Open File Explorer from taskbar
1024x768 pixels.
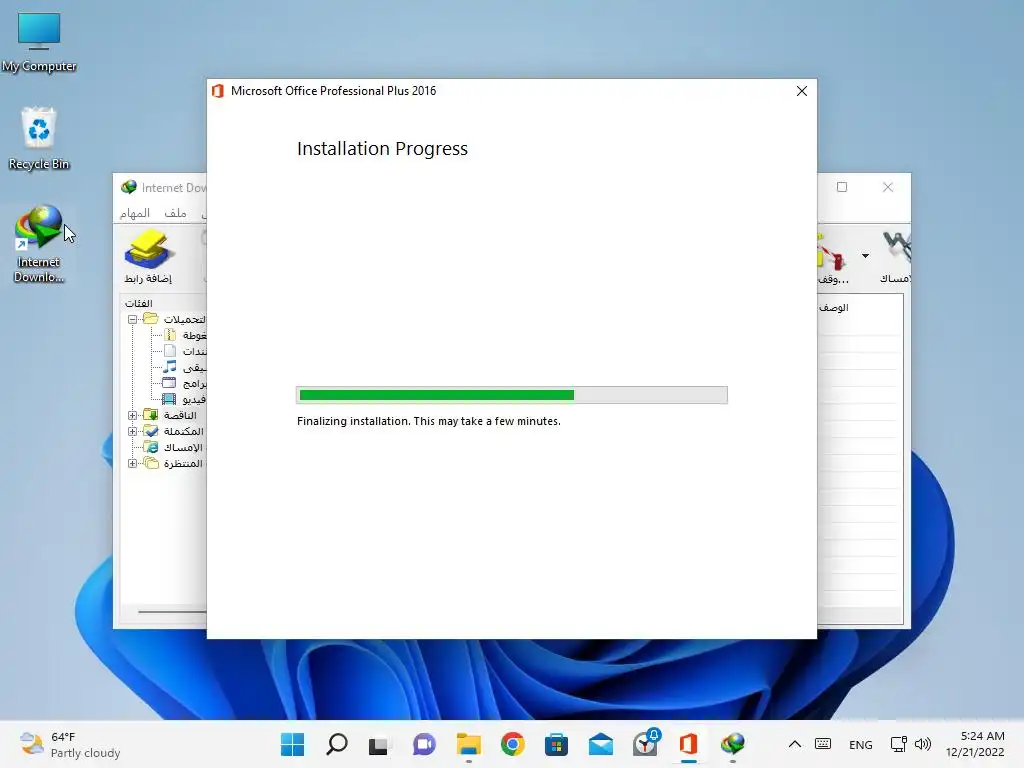pyautogui.click(x=468, y=744)
